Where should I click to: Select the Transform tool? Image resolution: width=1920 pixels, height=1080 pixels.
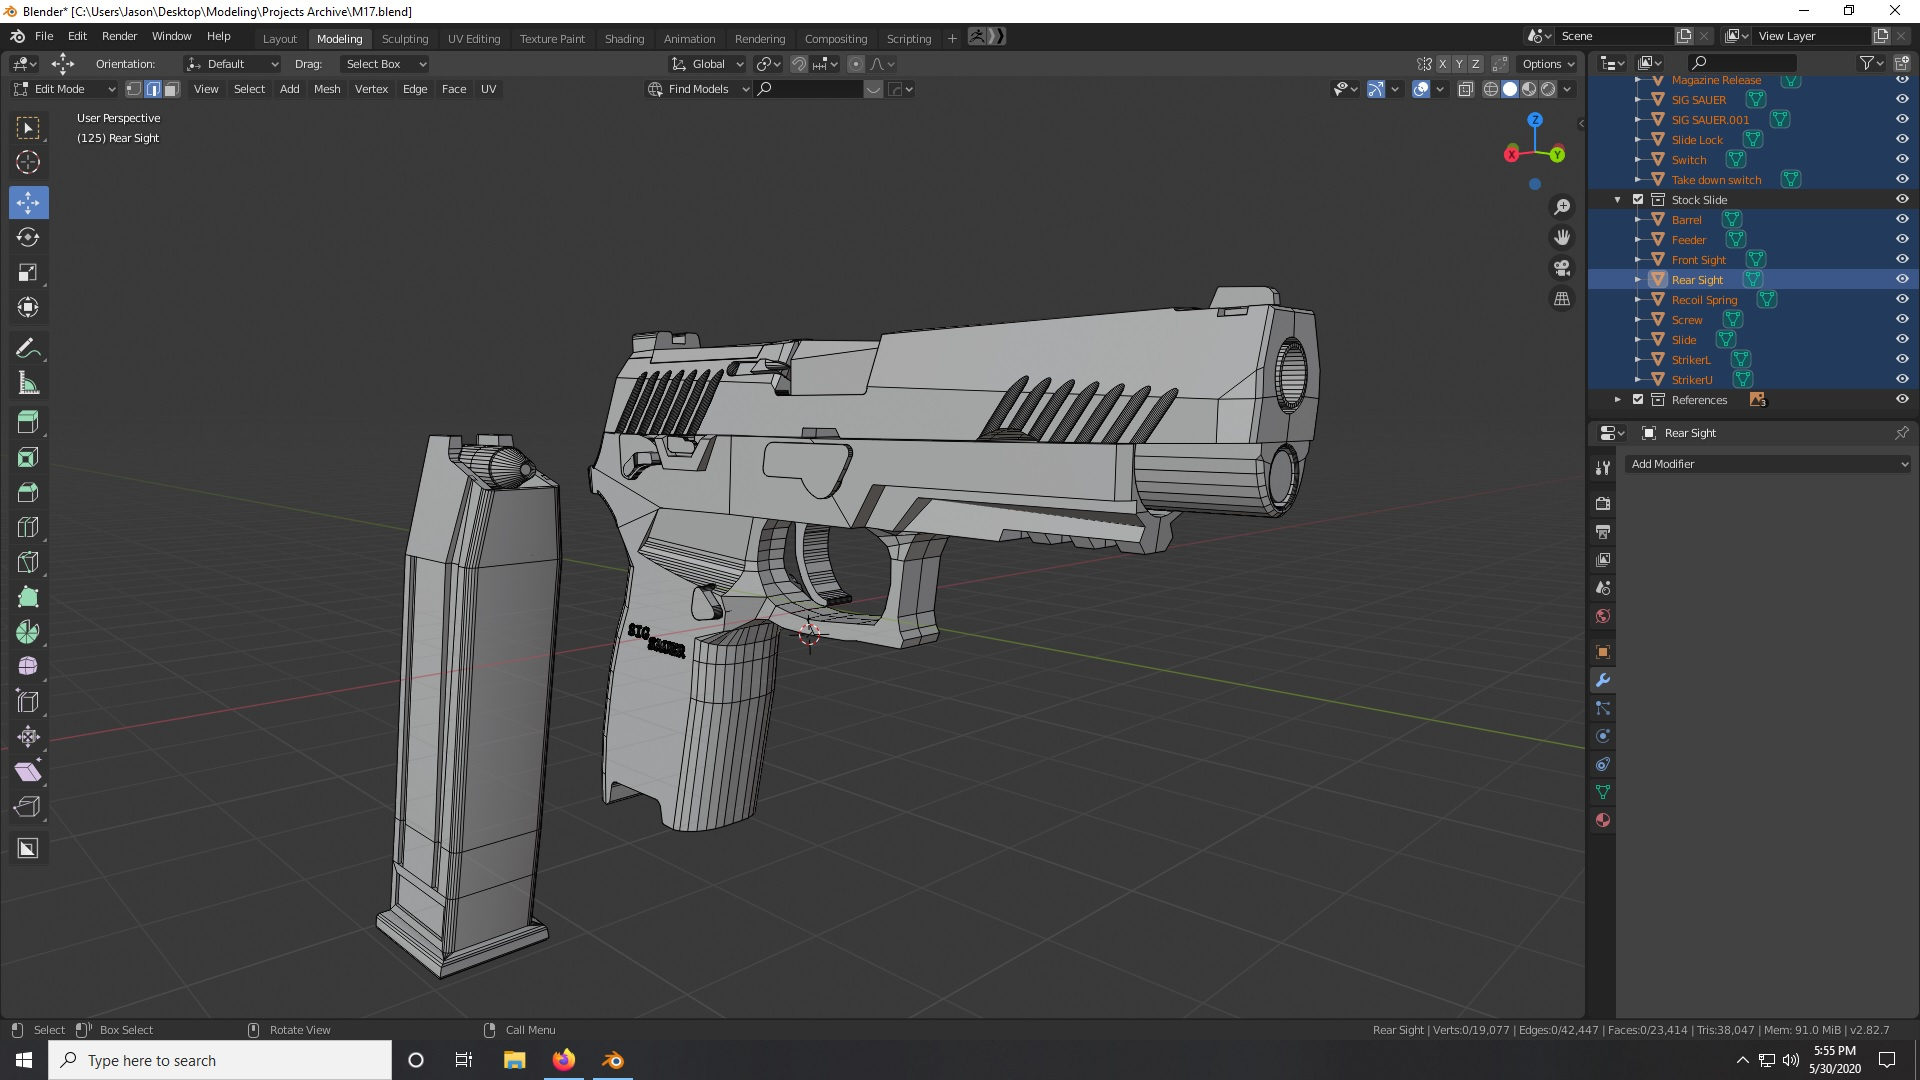tap(28, 307)
